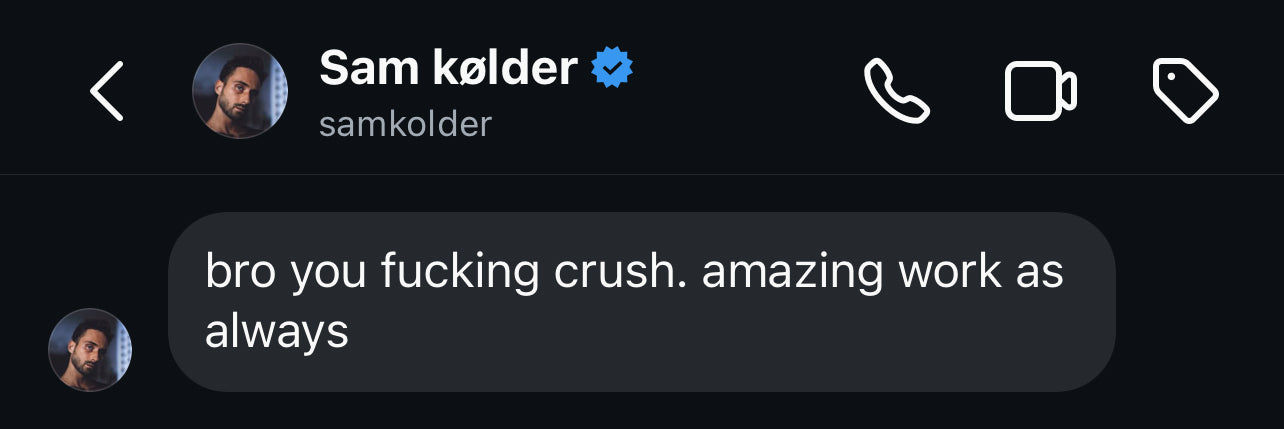
Task: Click the word "always" in the message
Action: 276,331
